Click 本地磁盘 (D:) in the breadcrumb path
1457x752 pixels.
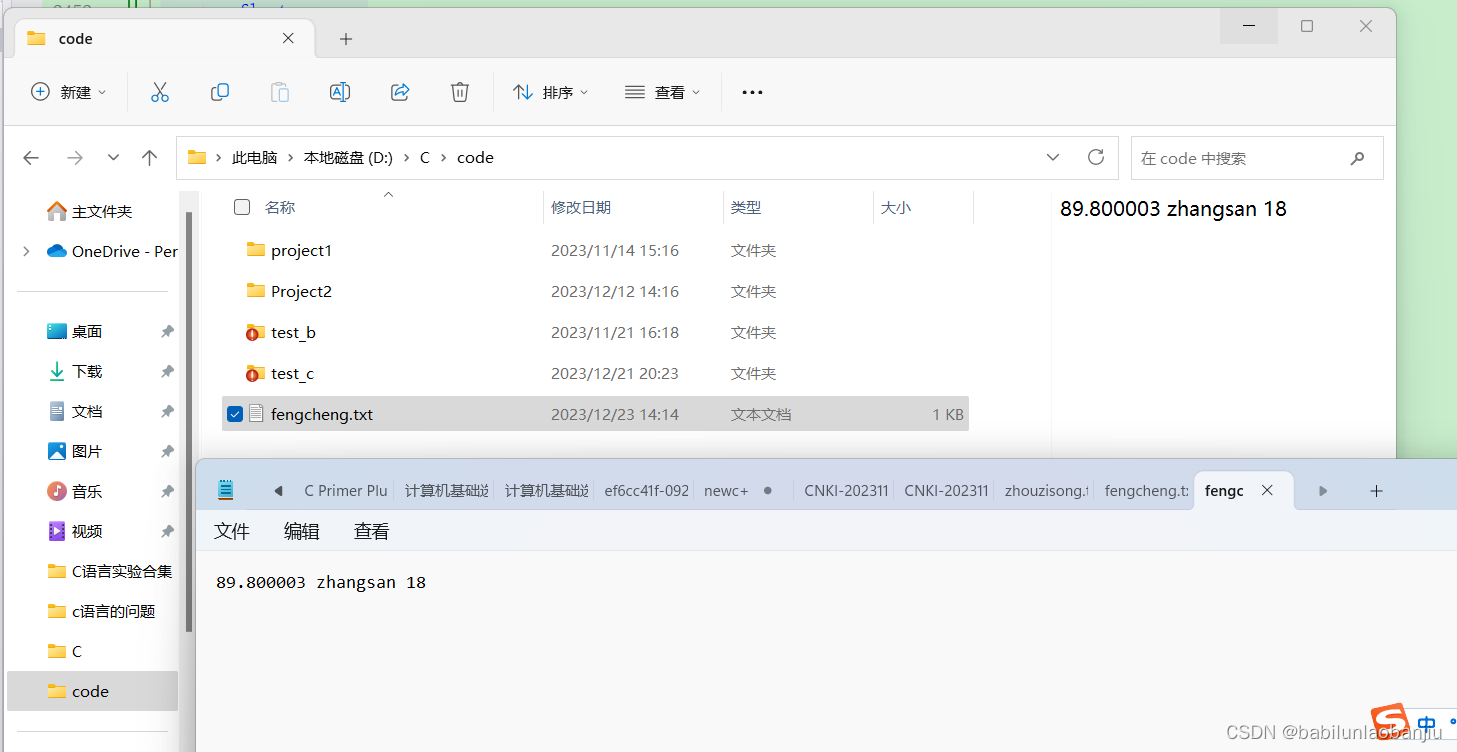(347, 157)
